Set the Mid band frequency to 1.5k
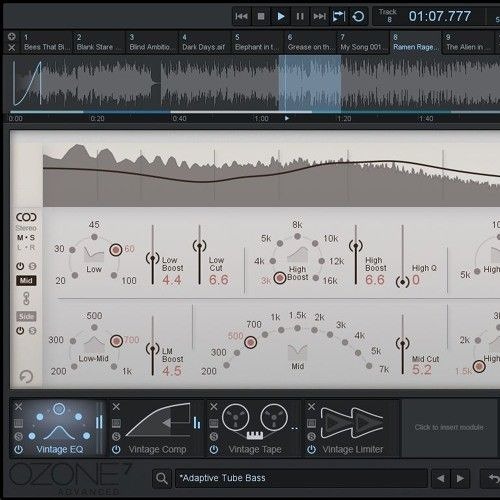This screenshot has width=500, height=500. coord(297,328)
